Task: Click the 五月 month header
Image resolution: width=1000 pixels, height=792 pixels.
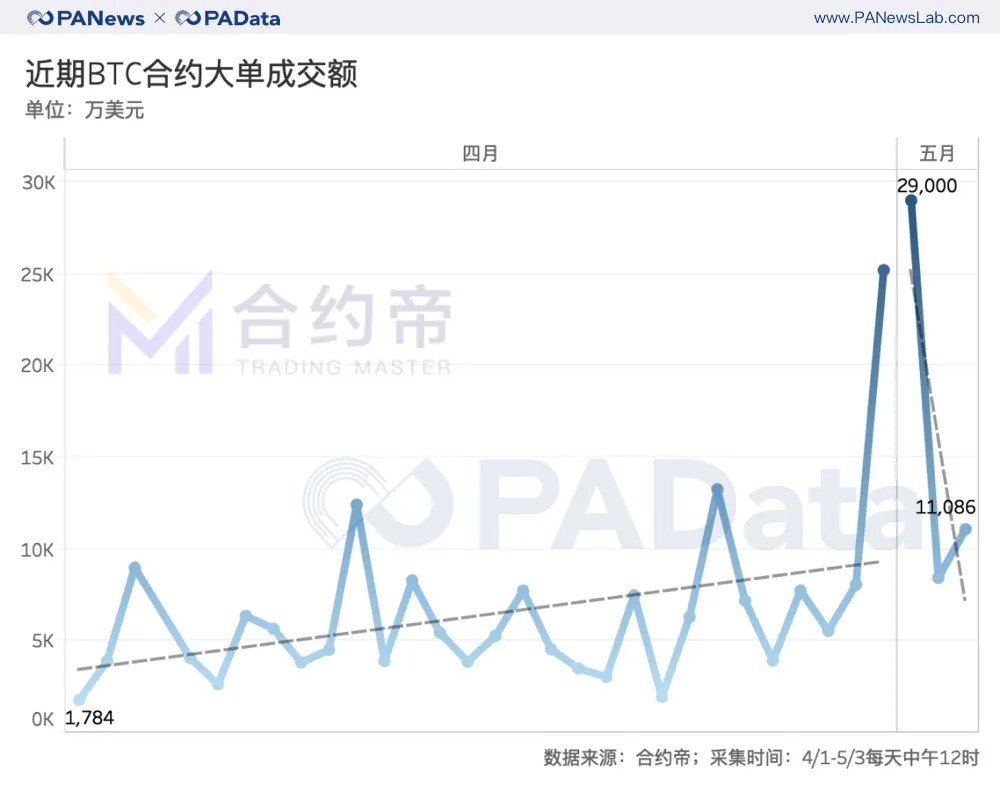Action: [937, 154]
